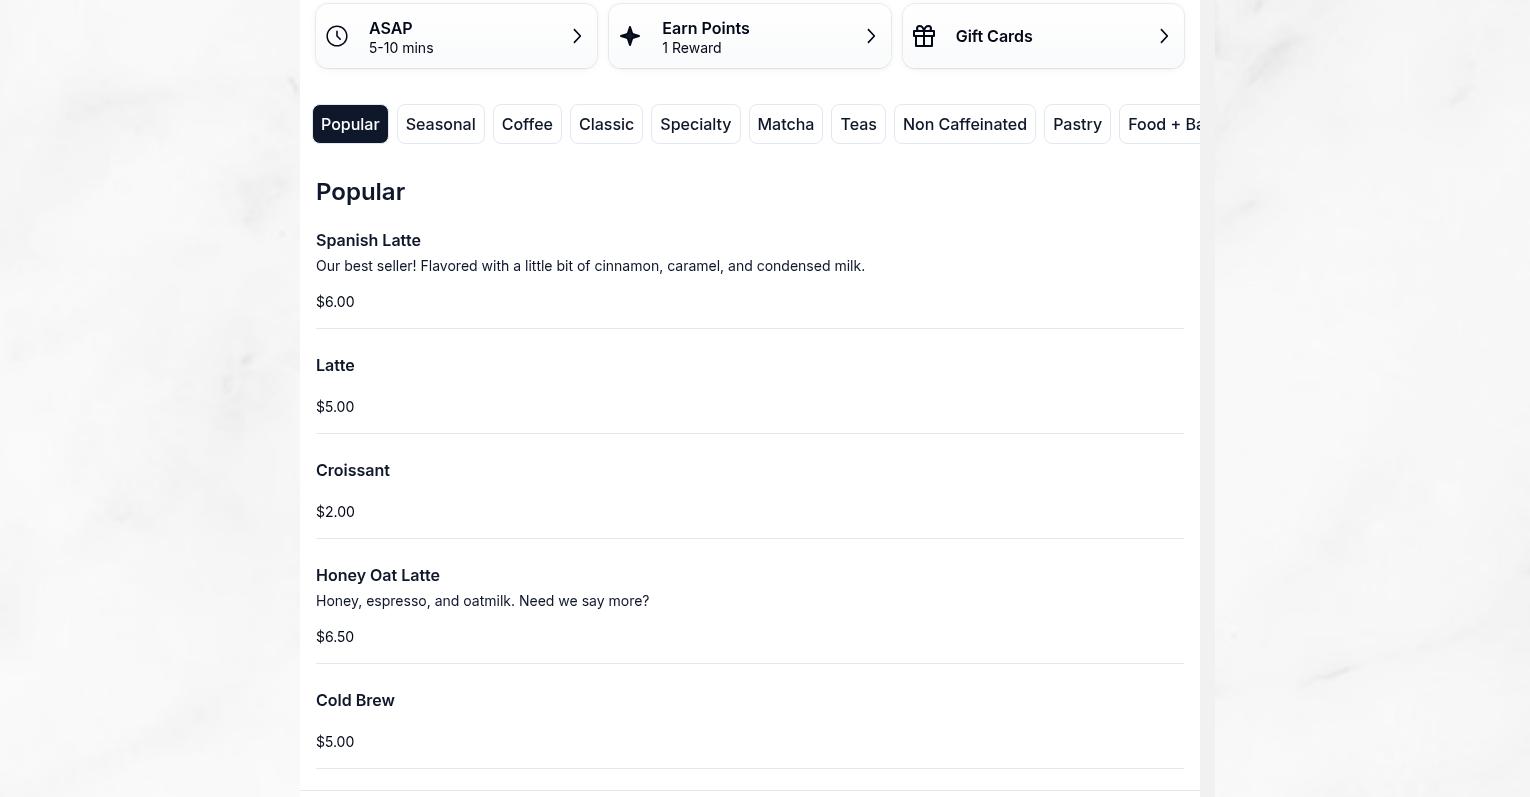This screenshot has height=797, width=1530.
Task: Open the Spanish Latte menu item
Action: coord(368,240)
